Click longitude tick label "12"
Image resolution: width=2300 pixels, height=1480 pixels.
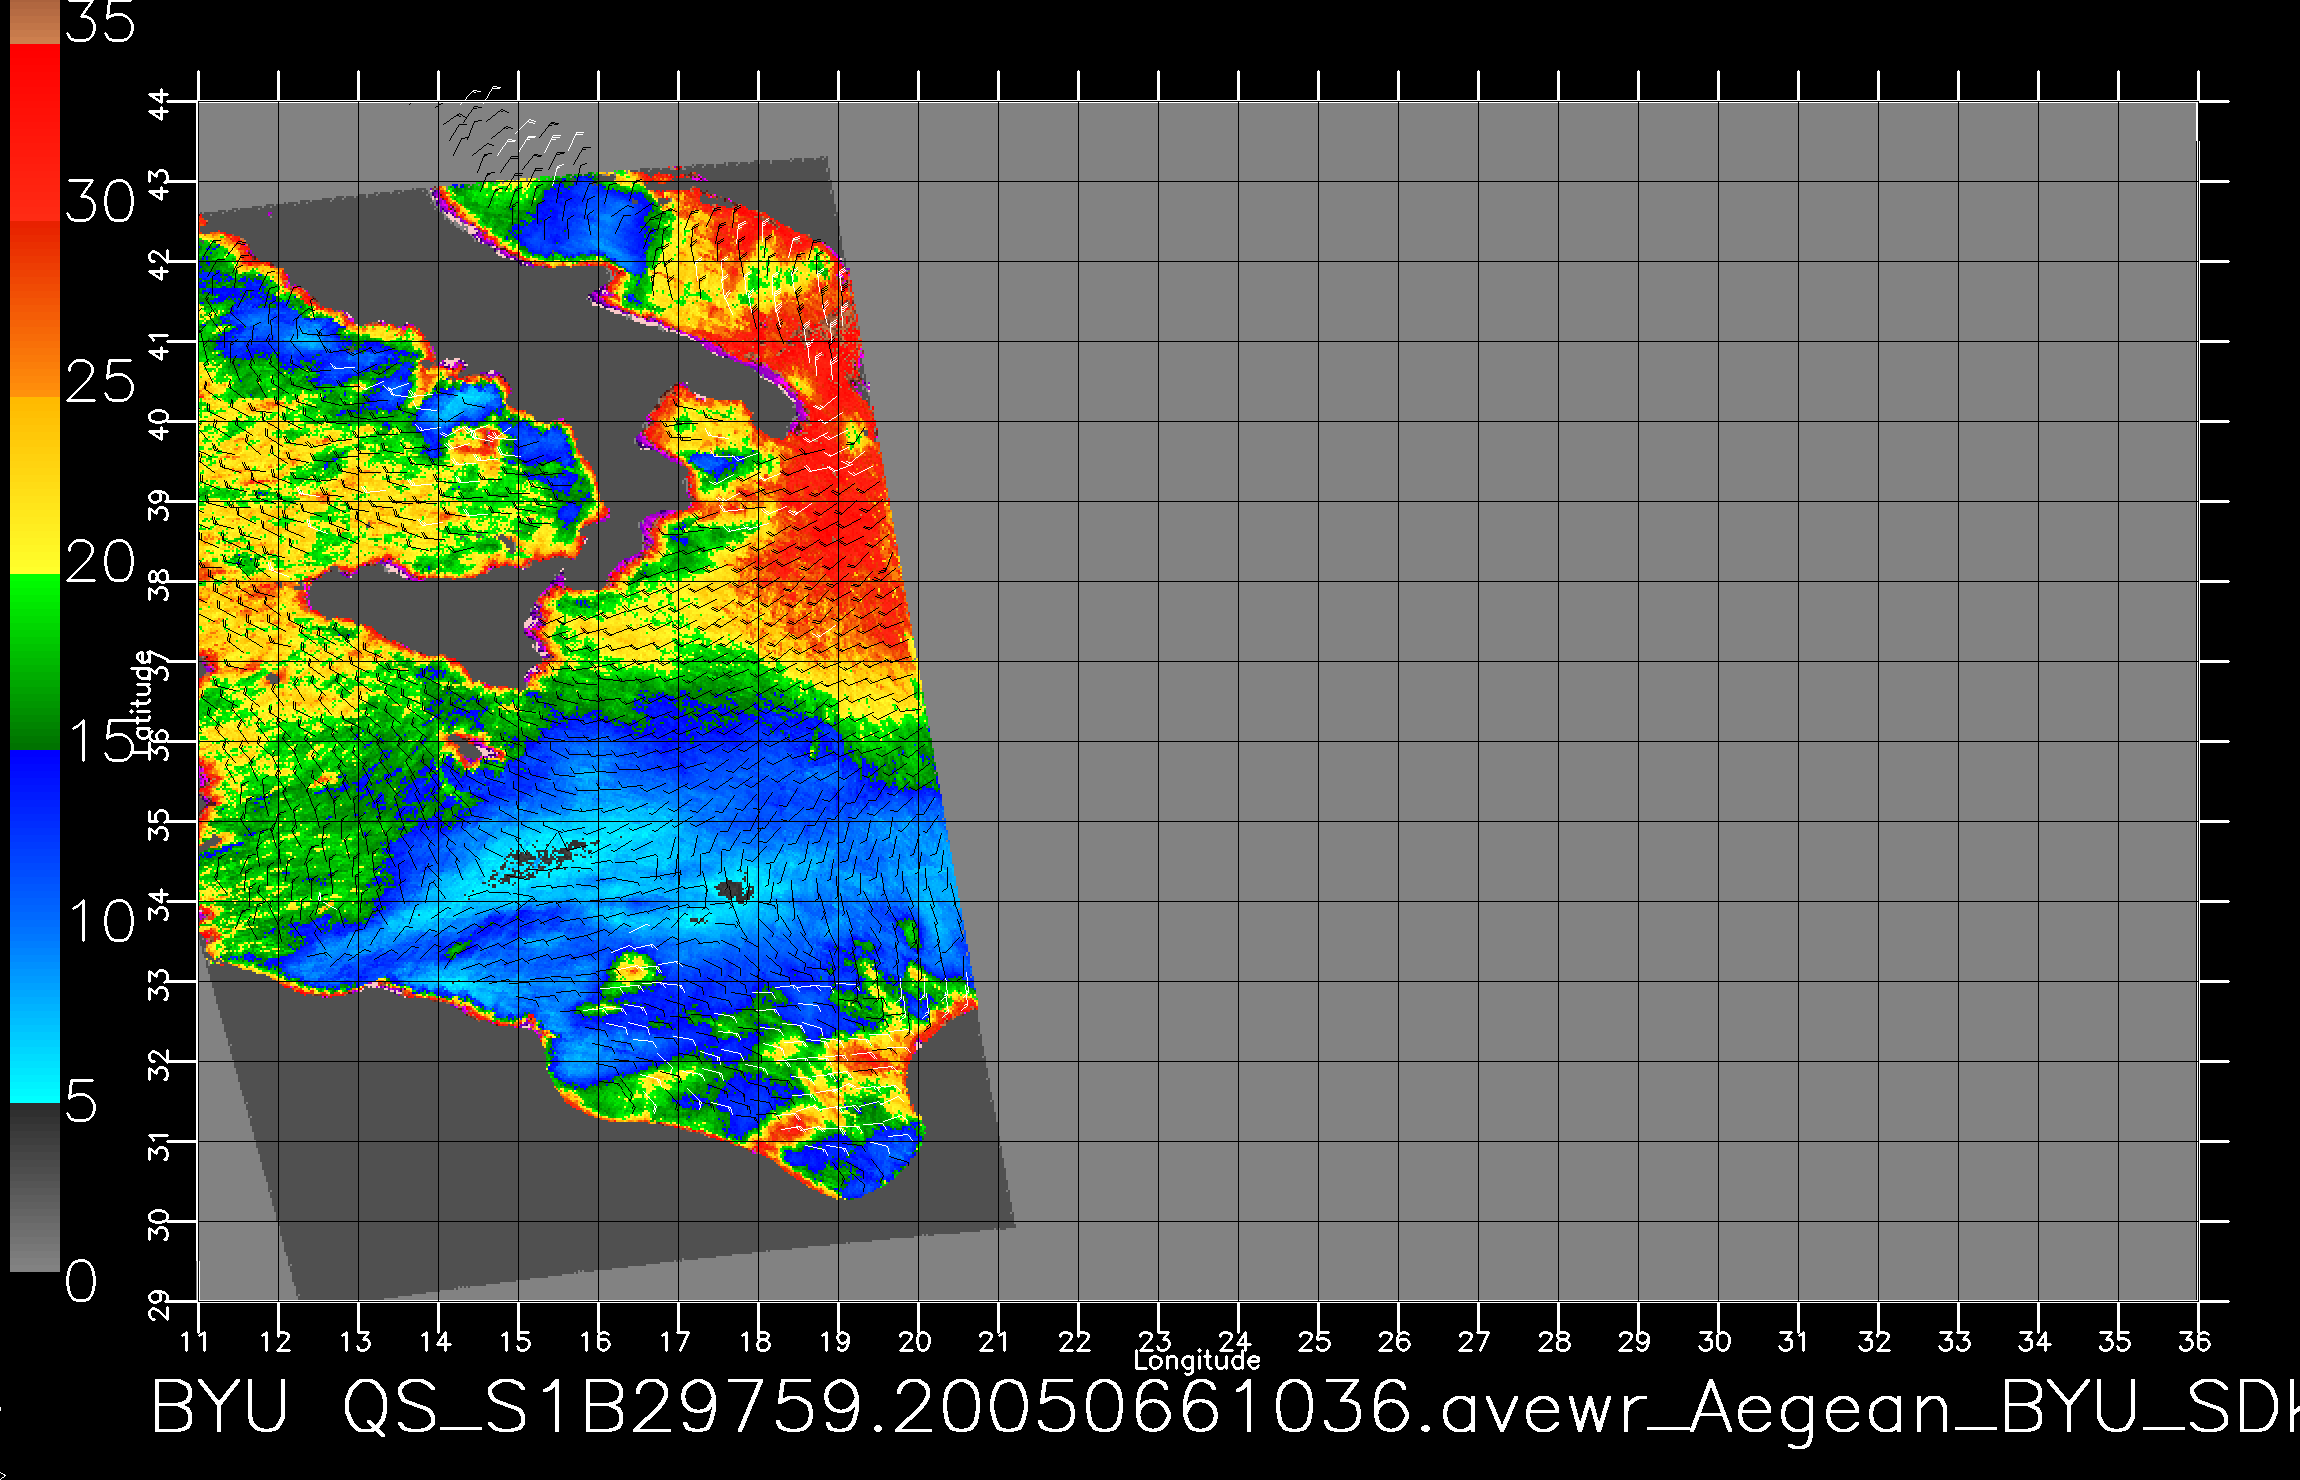(x=275, y=1341)
